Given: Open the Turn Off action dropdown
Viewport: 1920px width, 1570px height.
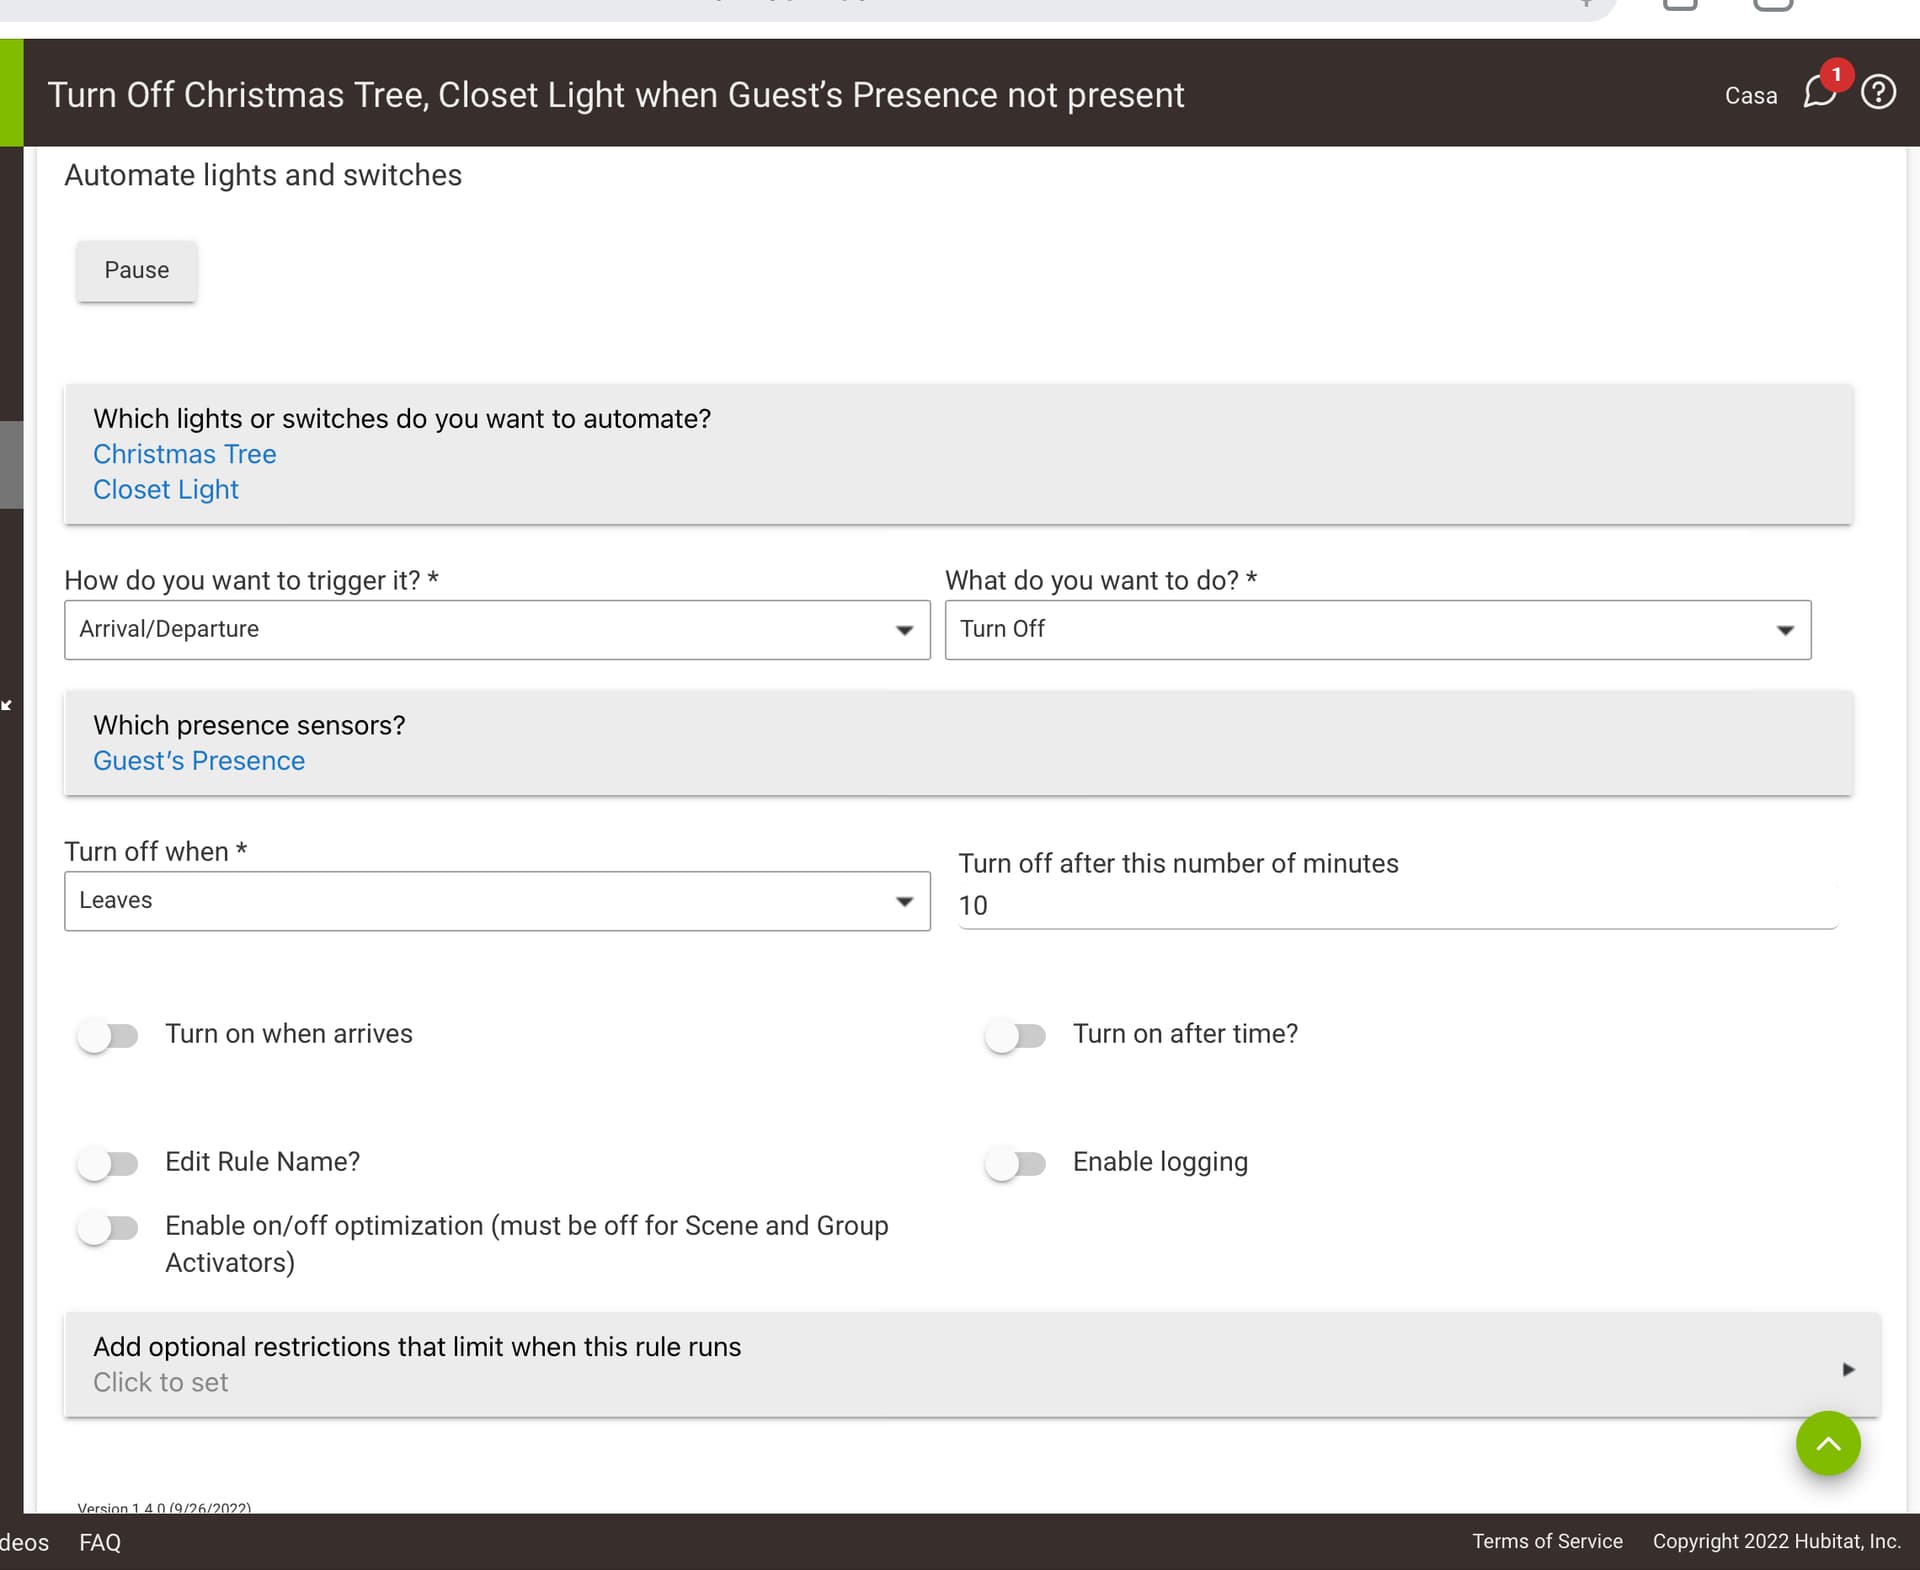Looking at the screenshot, I should 1786,630.
